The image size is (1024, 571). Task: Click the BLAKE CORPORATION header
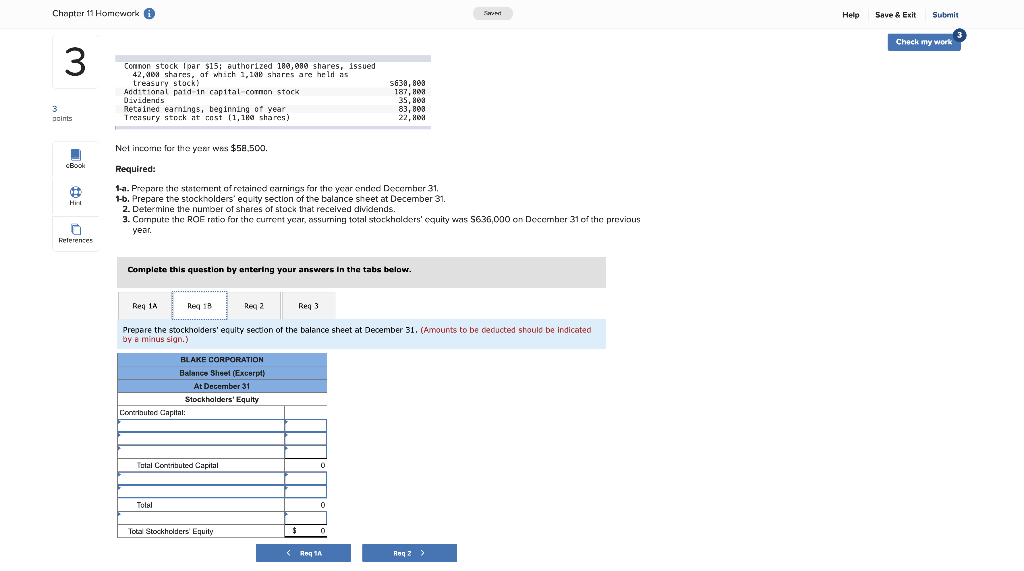click(x=222, y=360)
